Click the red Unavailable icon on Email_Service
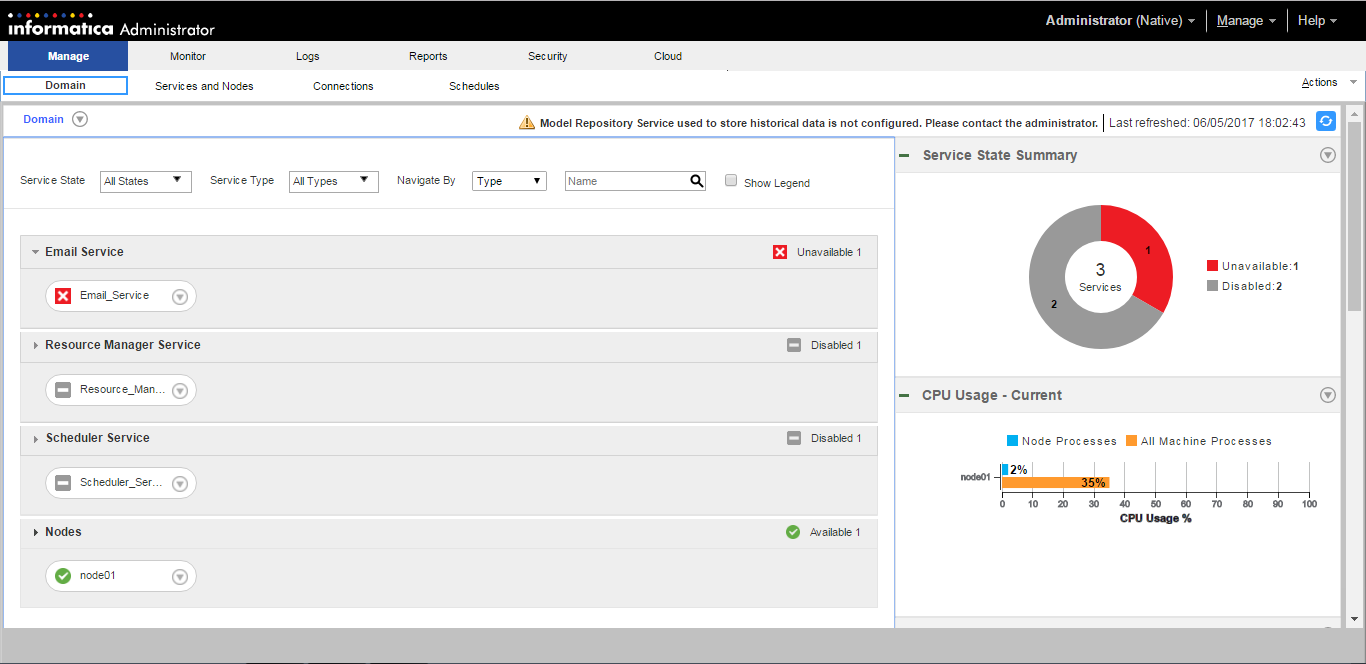 [x=63, y=296]
